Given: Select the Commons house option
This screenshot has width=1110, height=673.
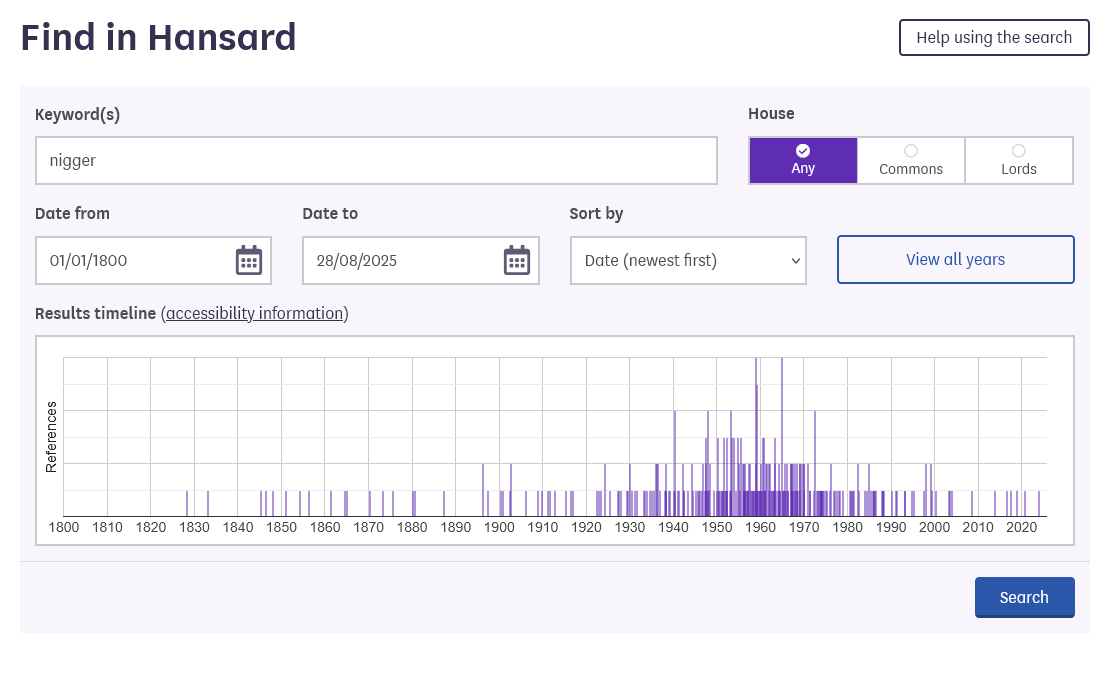Looking at the screenshot, I should 910,161.
